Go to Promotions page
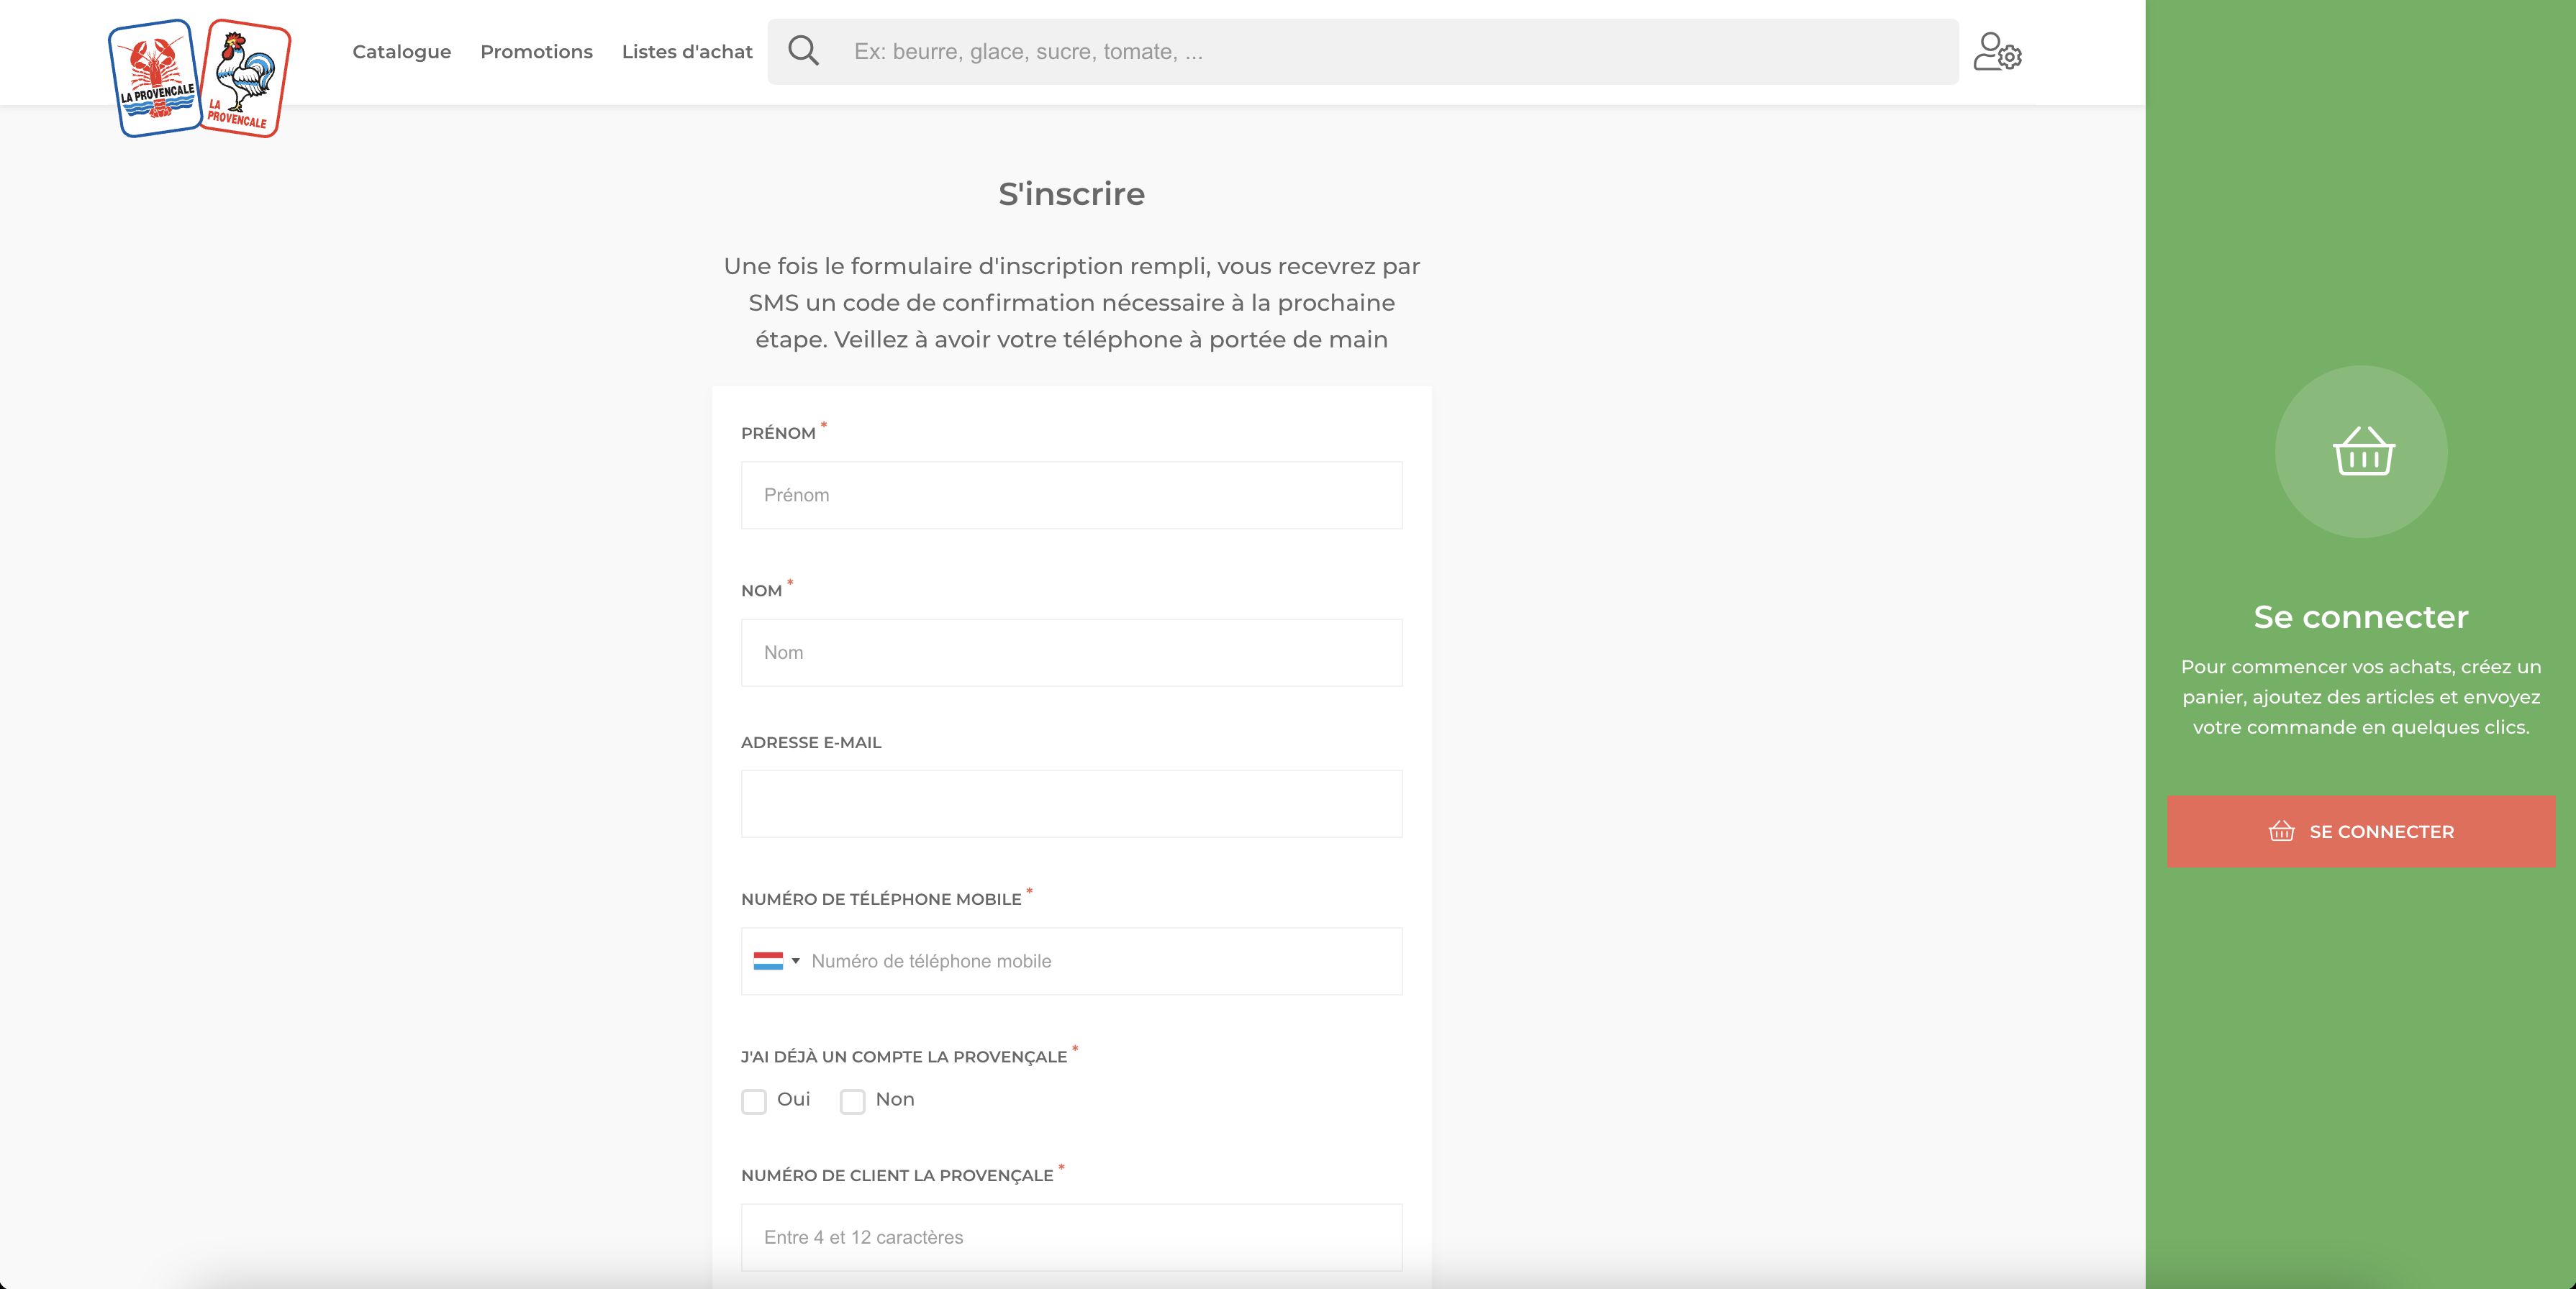Screen dimensions: 2576x1289 536,52
